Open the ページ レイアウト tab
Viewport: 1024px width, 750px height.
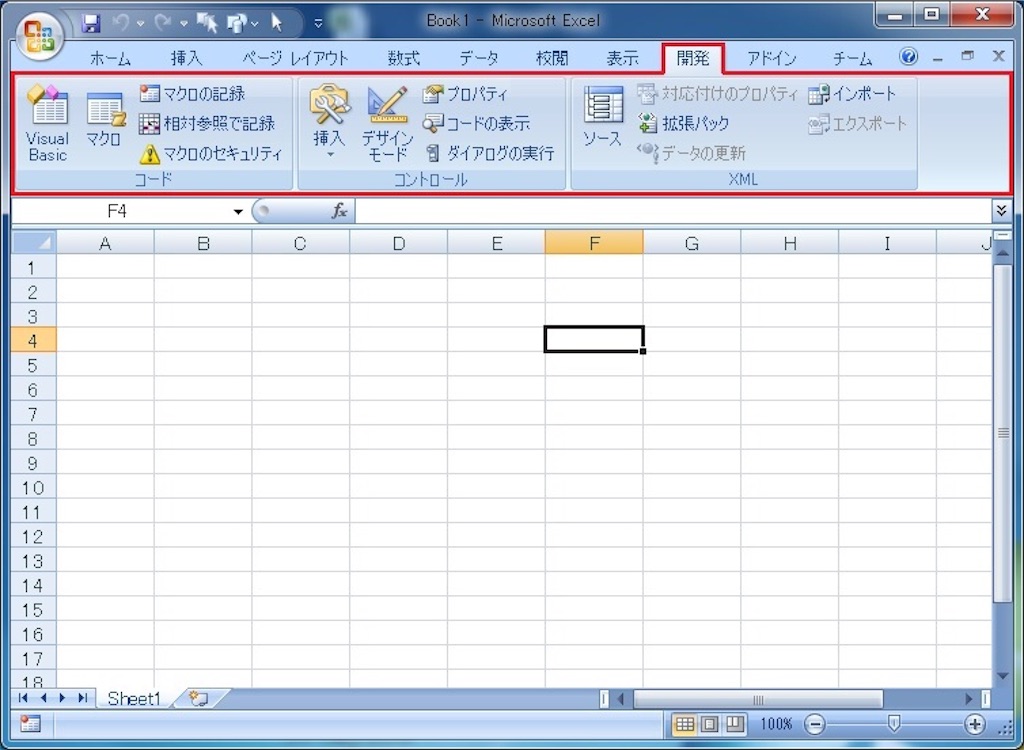pos(295,59)
